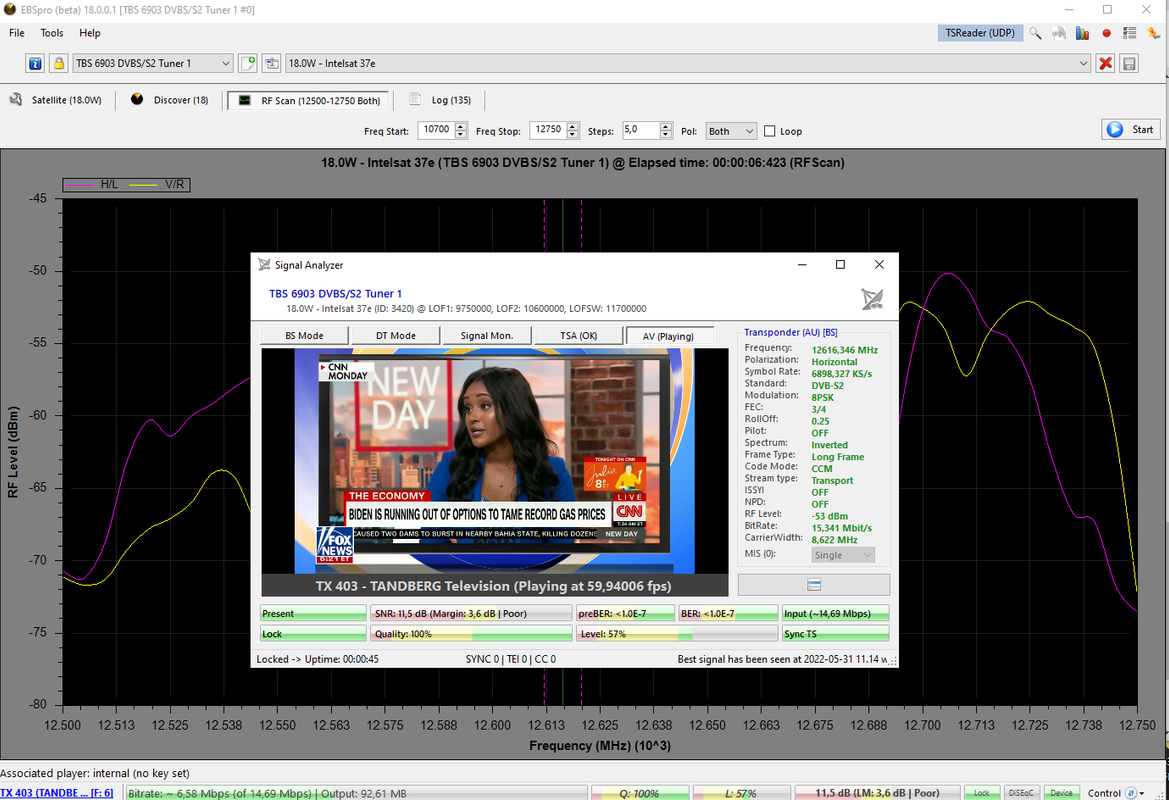This screenshot has width=1169, height=800.
Task: Click the Level 57% bar in Signal Analyzer
Action: pos(676,634)
